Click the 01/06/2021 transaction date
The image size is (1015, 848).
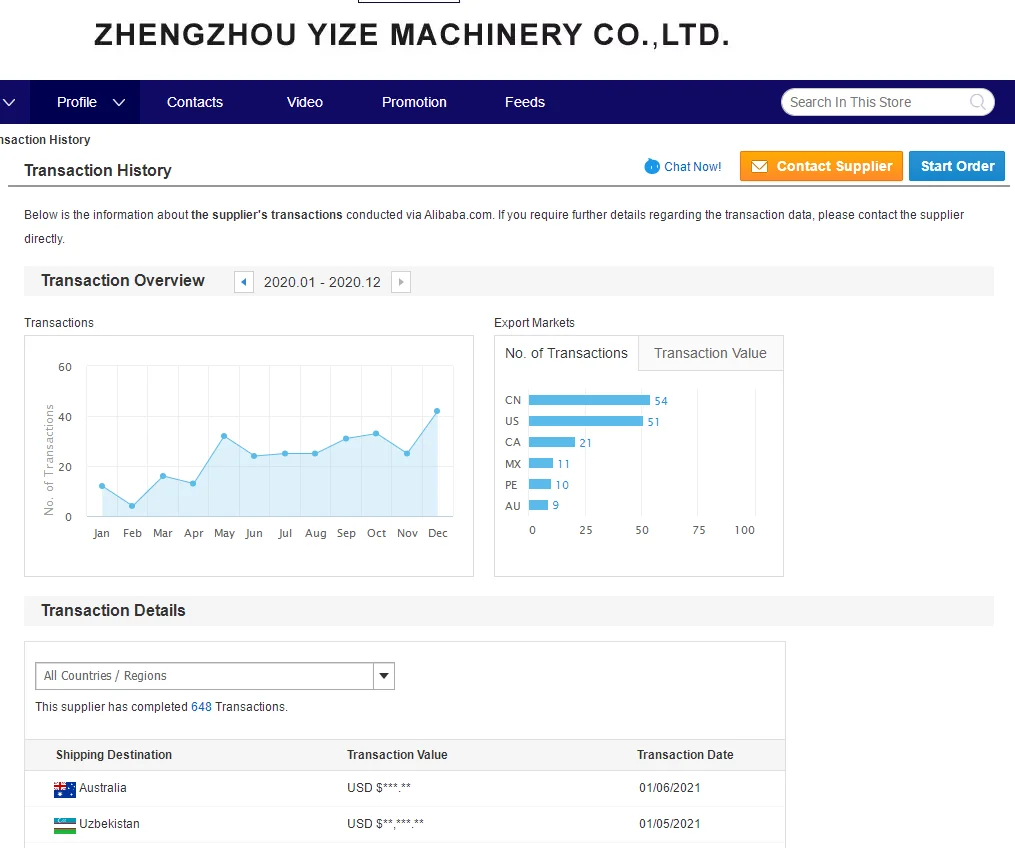(x=669, y=788)
